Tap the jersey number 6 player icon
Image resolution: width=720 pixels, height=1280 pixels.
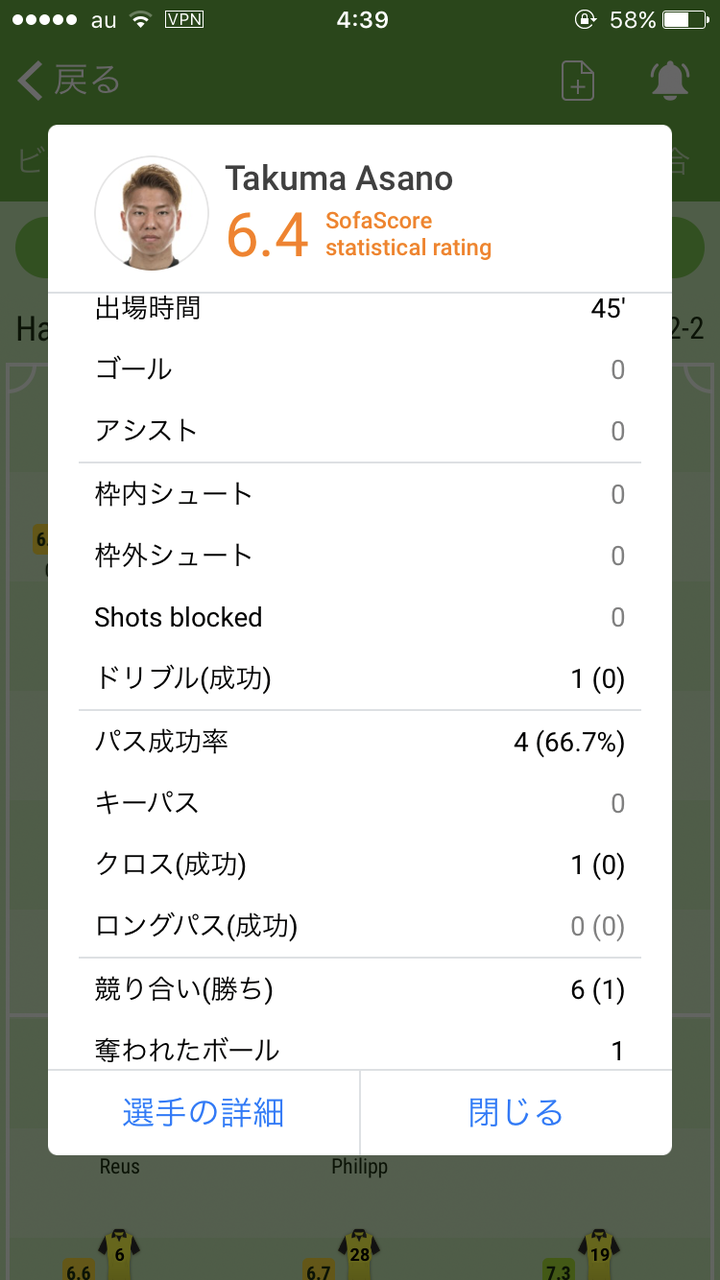pyautogui.click(x=119, y=1250)
